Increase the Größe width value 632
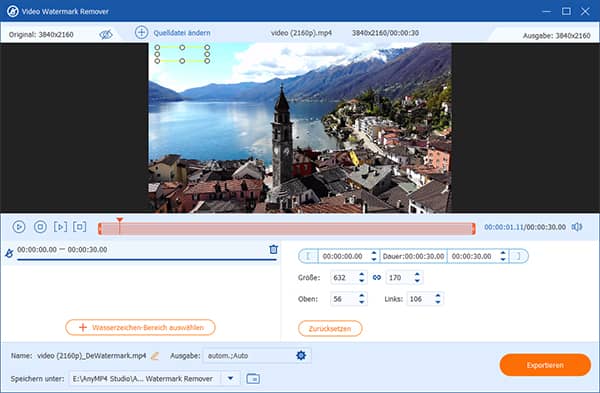 click(362, 274)
